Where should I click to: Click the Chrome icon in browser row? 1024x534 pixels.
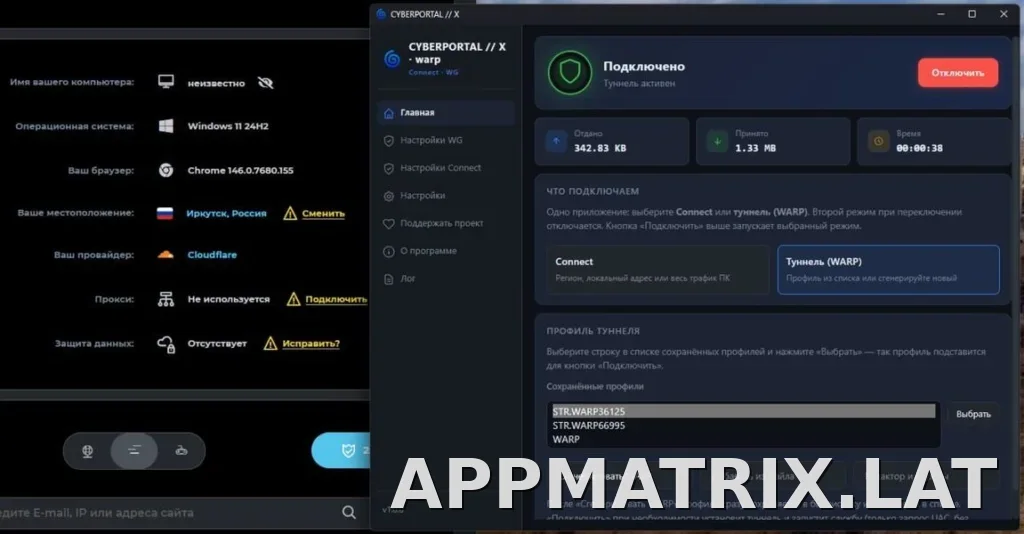point(166,170)
